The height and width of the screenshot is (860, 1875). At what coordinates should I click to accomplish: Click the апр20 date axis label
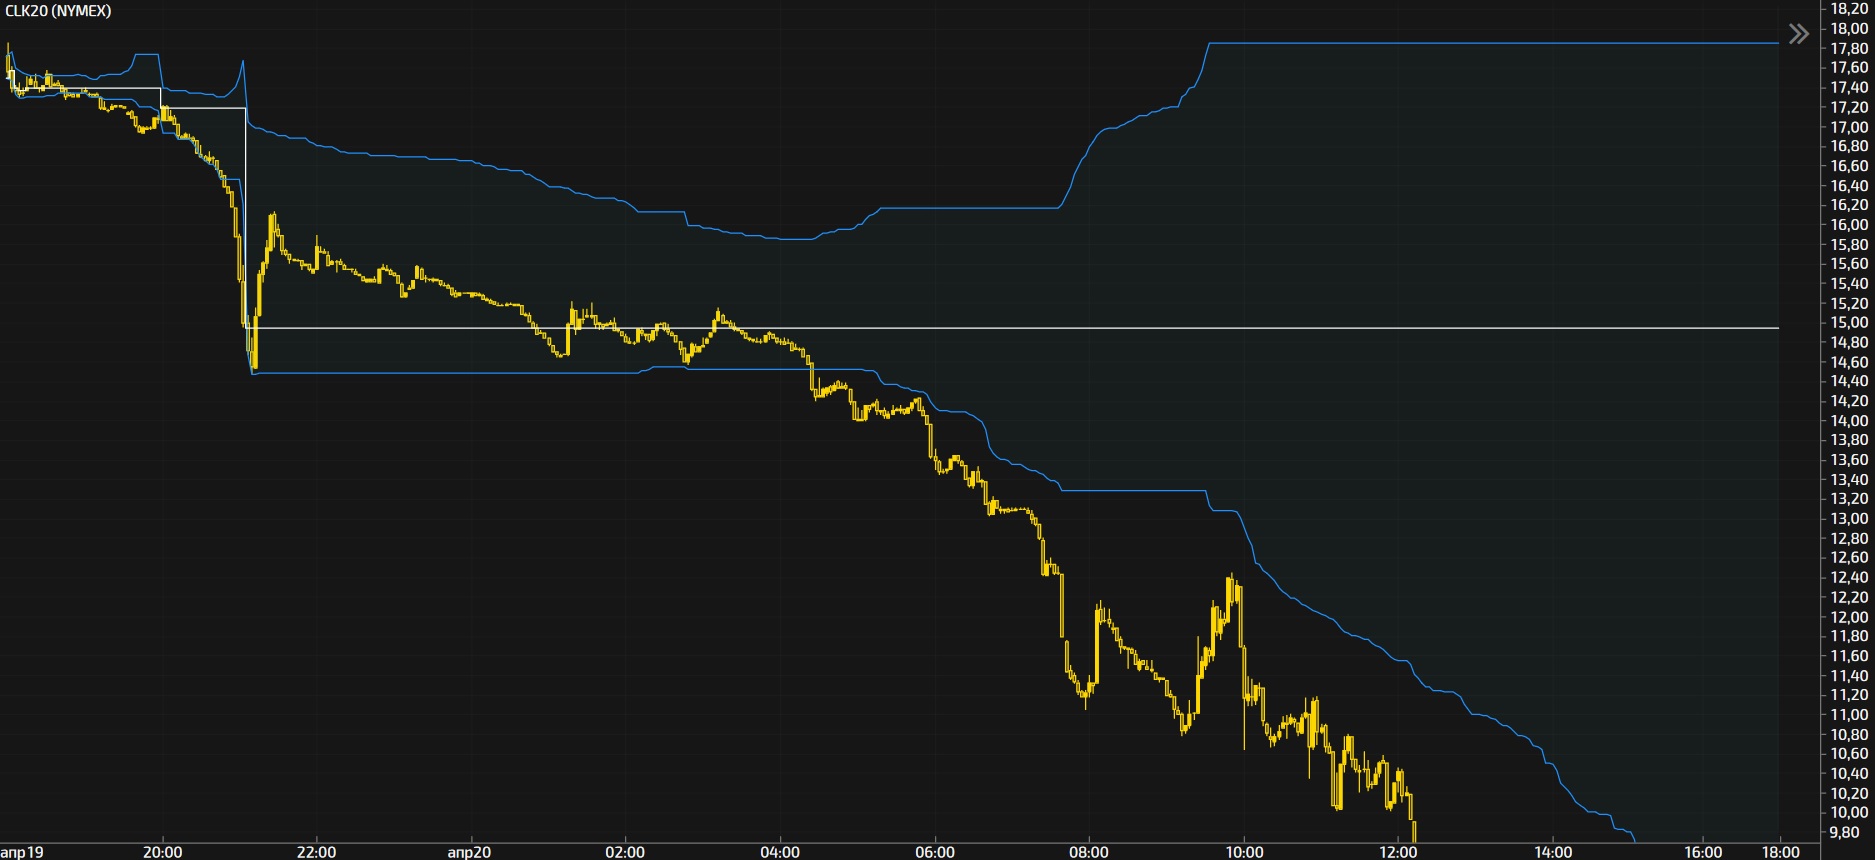coord(469,852)
